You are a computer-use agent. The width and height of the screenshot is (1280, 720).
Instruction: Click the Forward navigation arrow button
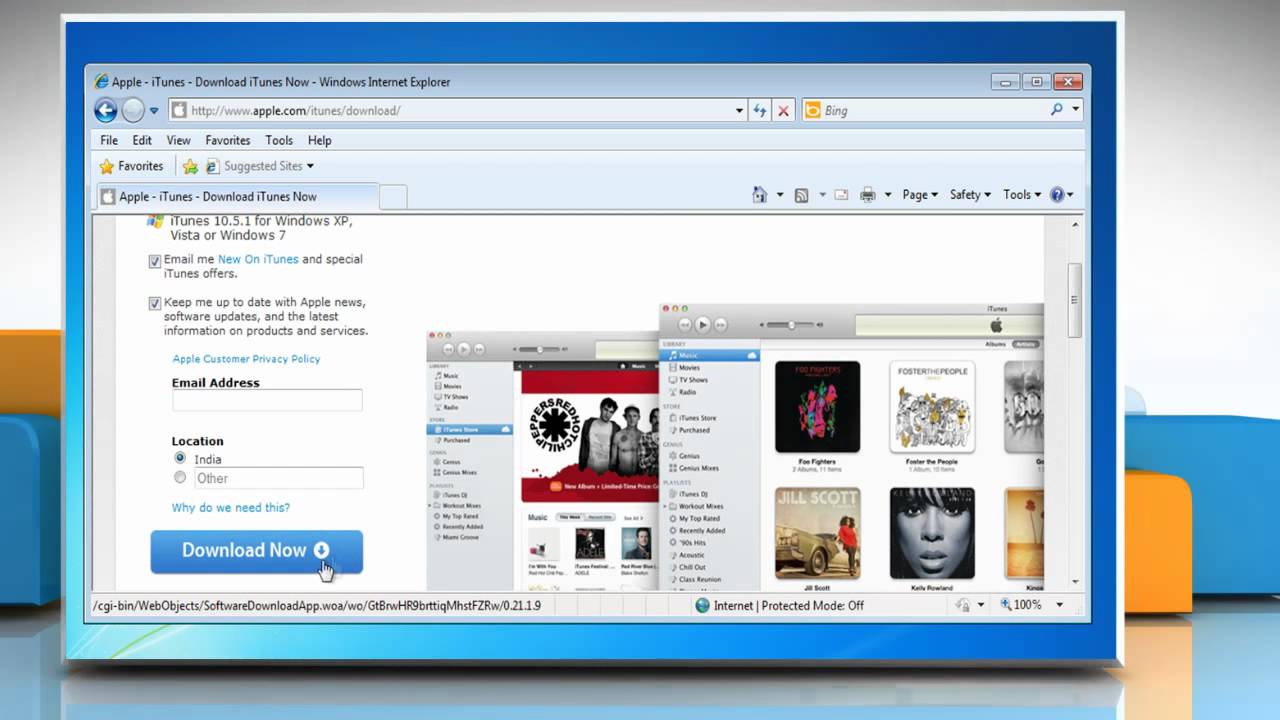tap(133, 110)
